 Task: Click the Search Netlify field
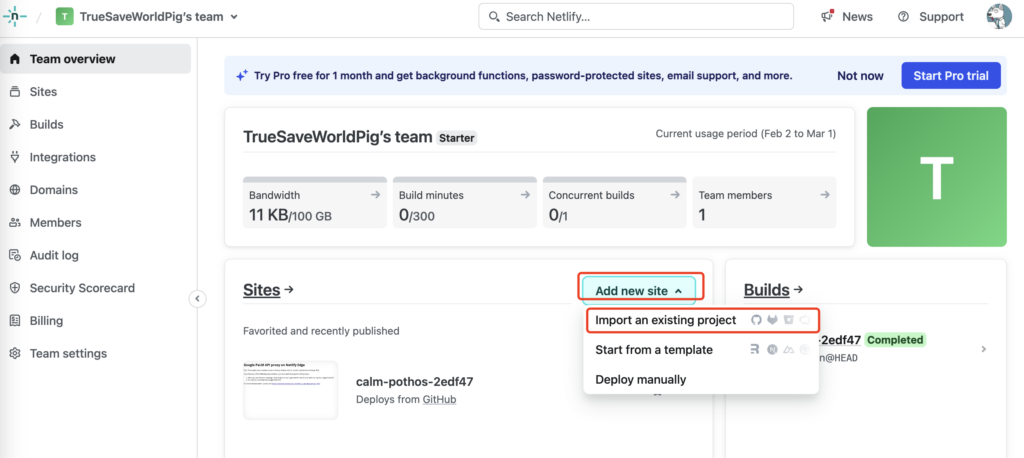coord(636,17)
